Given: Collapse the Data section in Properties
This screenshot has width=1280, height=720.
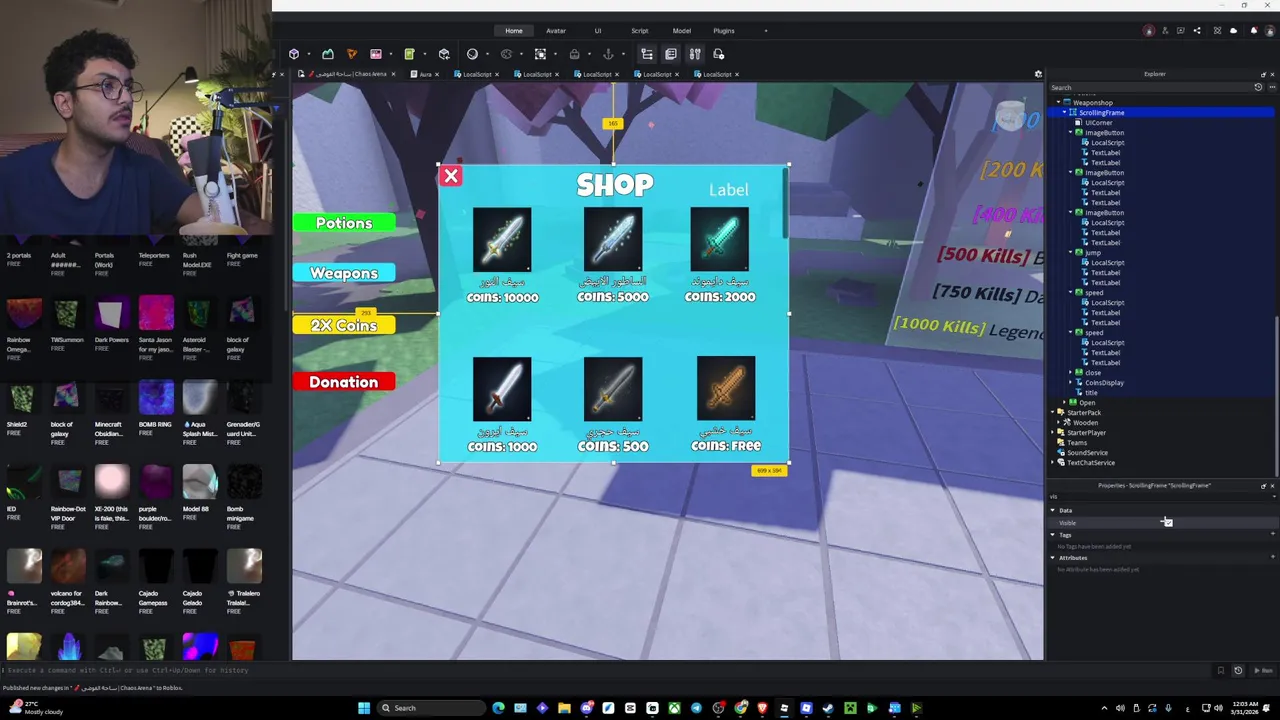Looking at the screenshot, I should point(1052,510).
